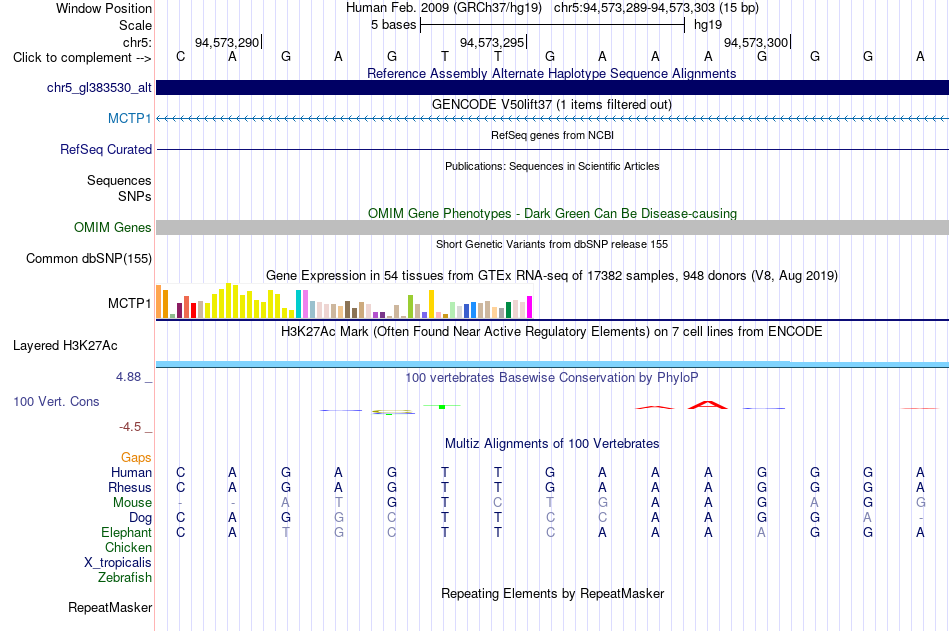This screenshot has height=631, width=950.
Task: Click the Window Position track label
Action: [x=104, y=8]
